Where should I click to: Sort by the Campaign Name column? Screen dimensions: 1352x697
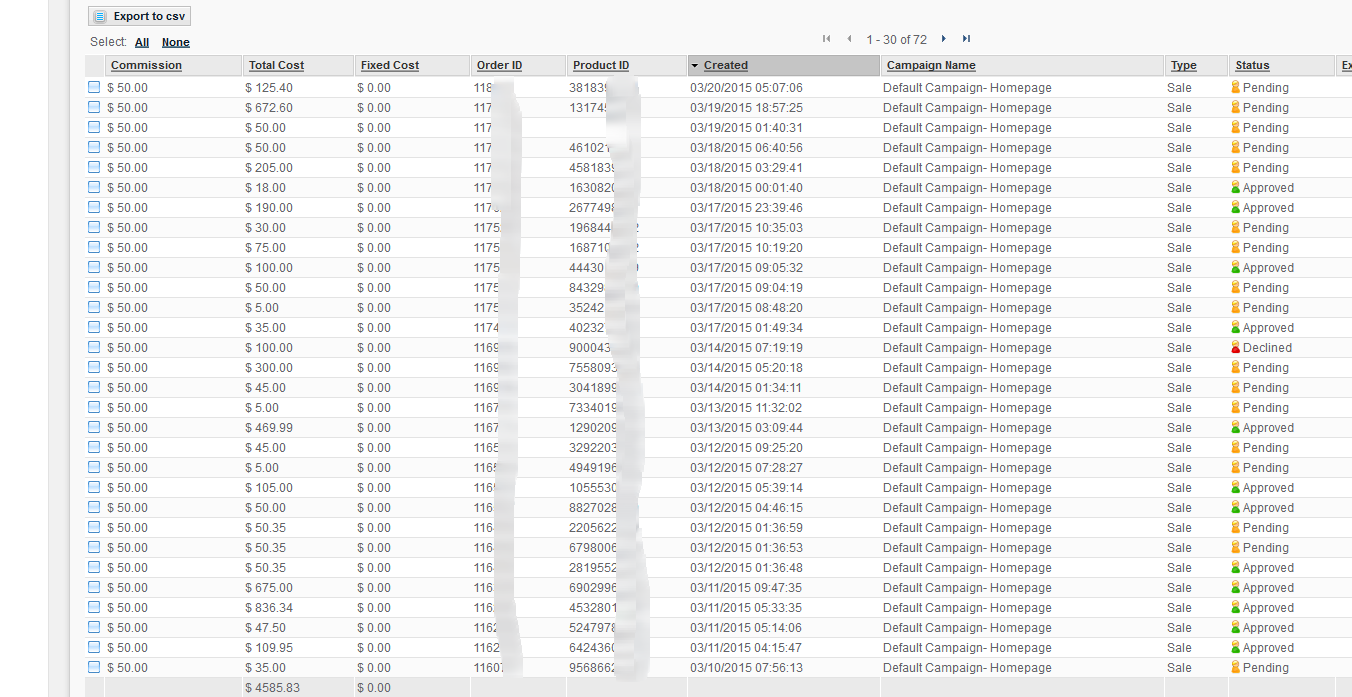pos(931,65)
